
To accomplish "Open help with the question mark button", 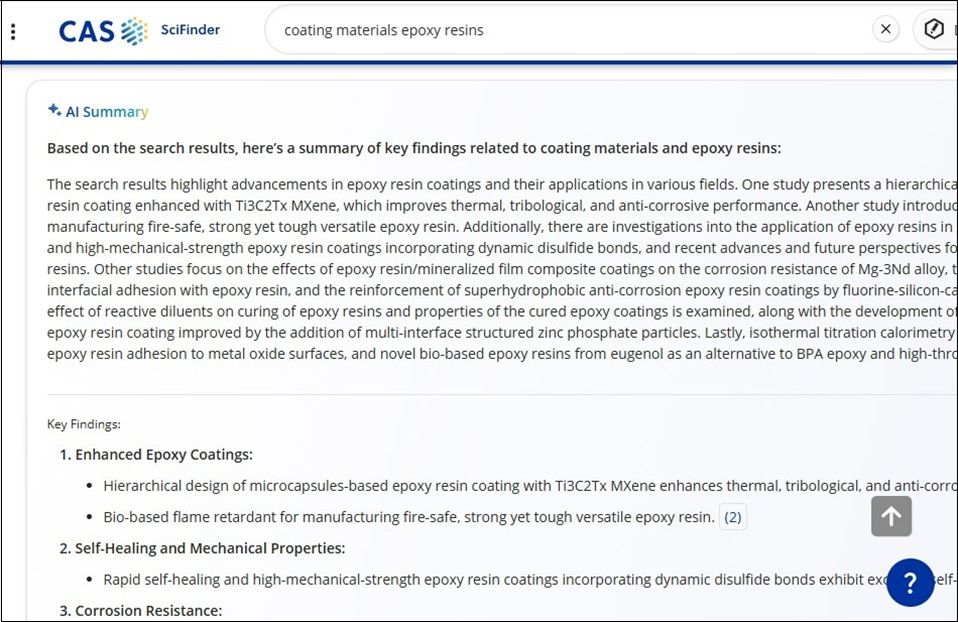I will pyautogui.click(x=910, y=583).
